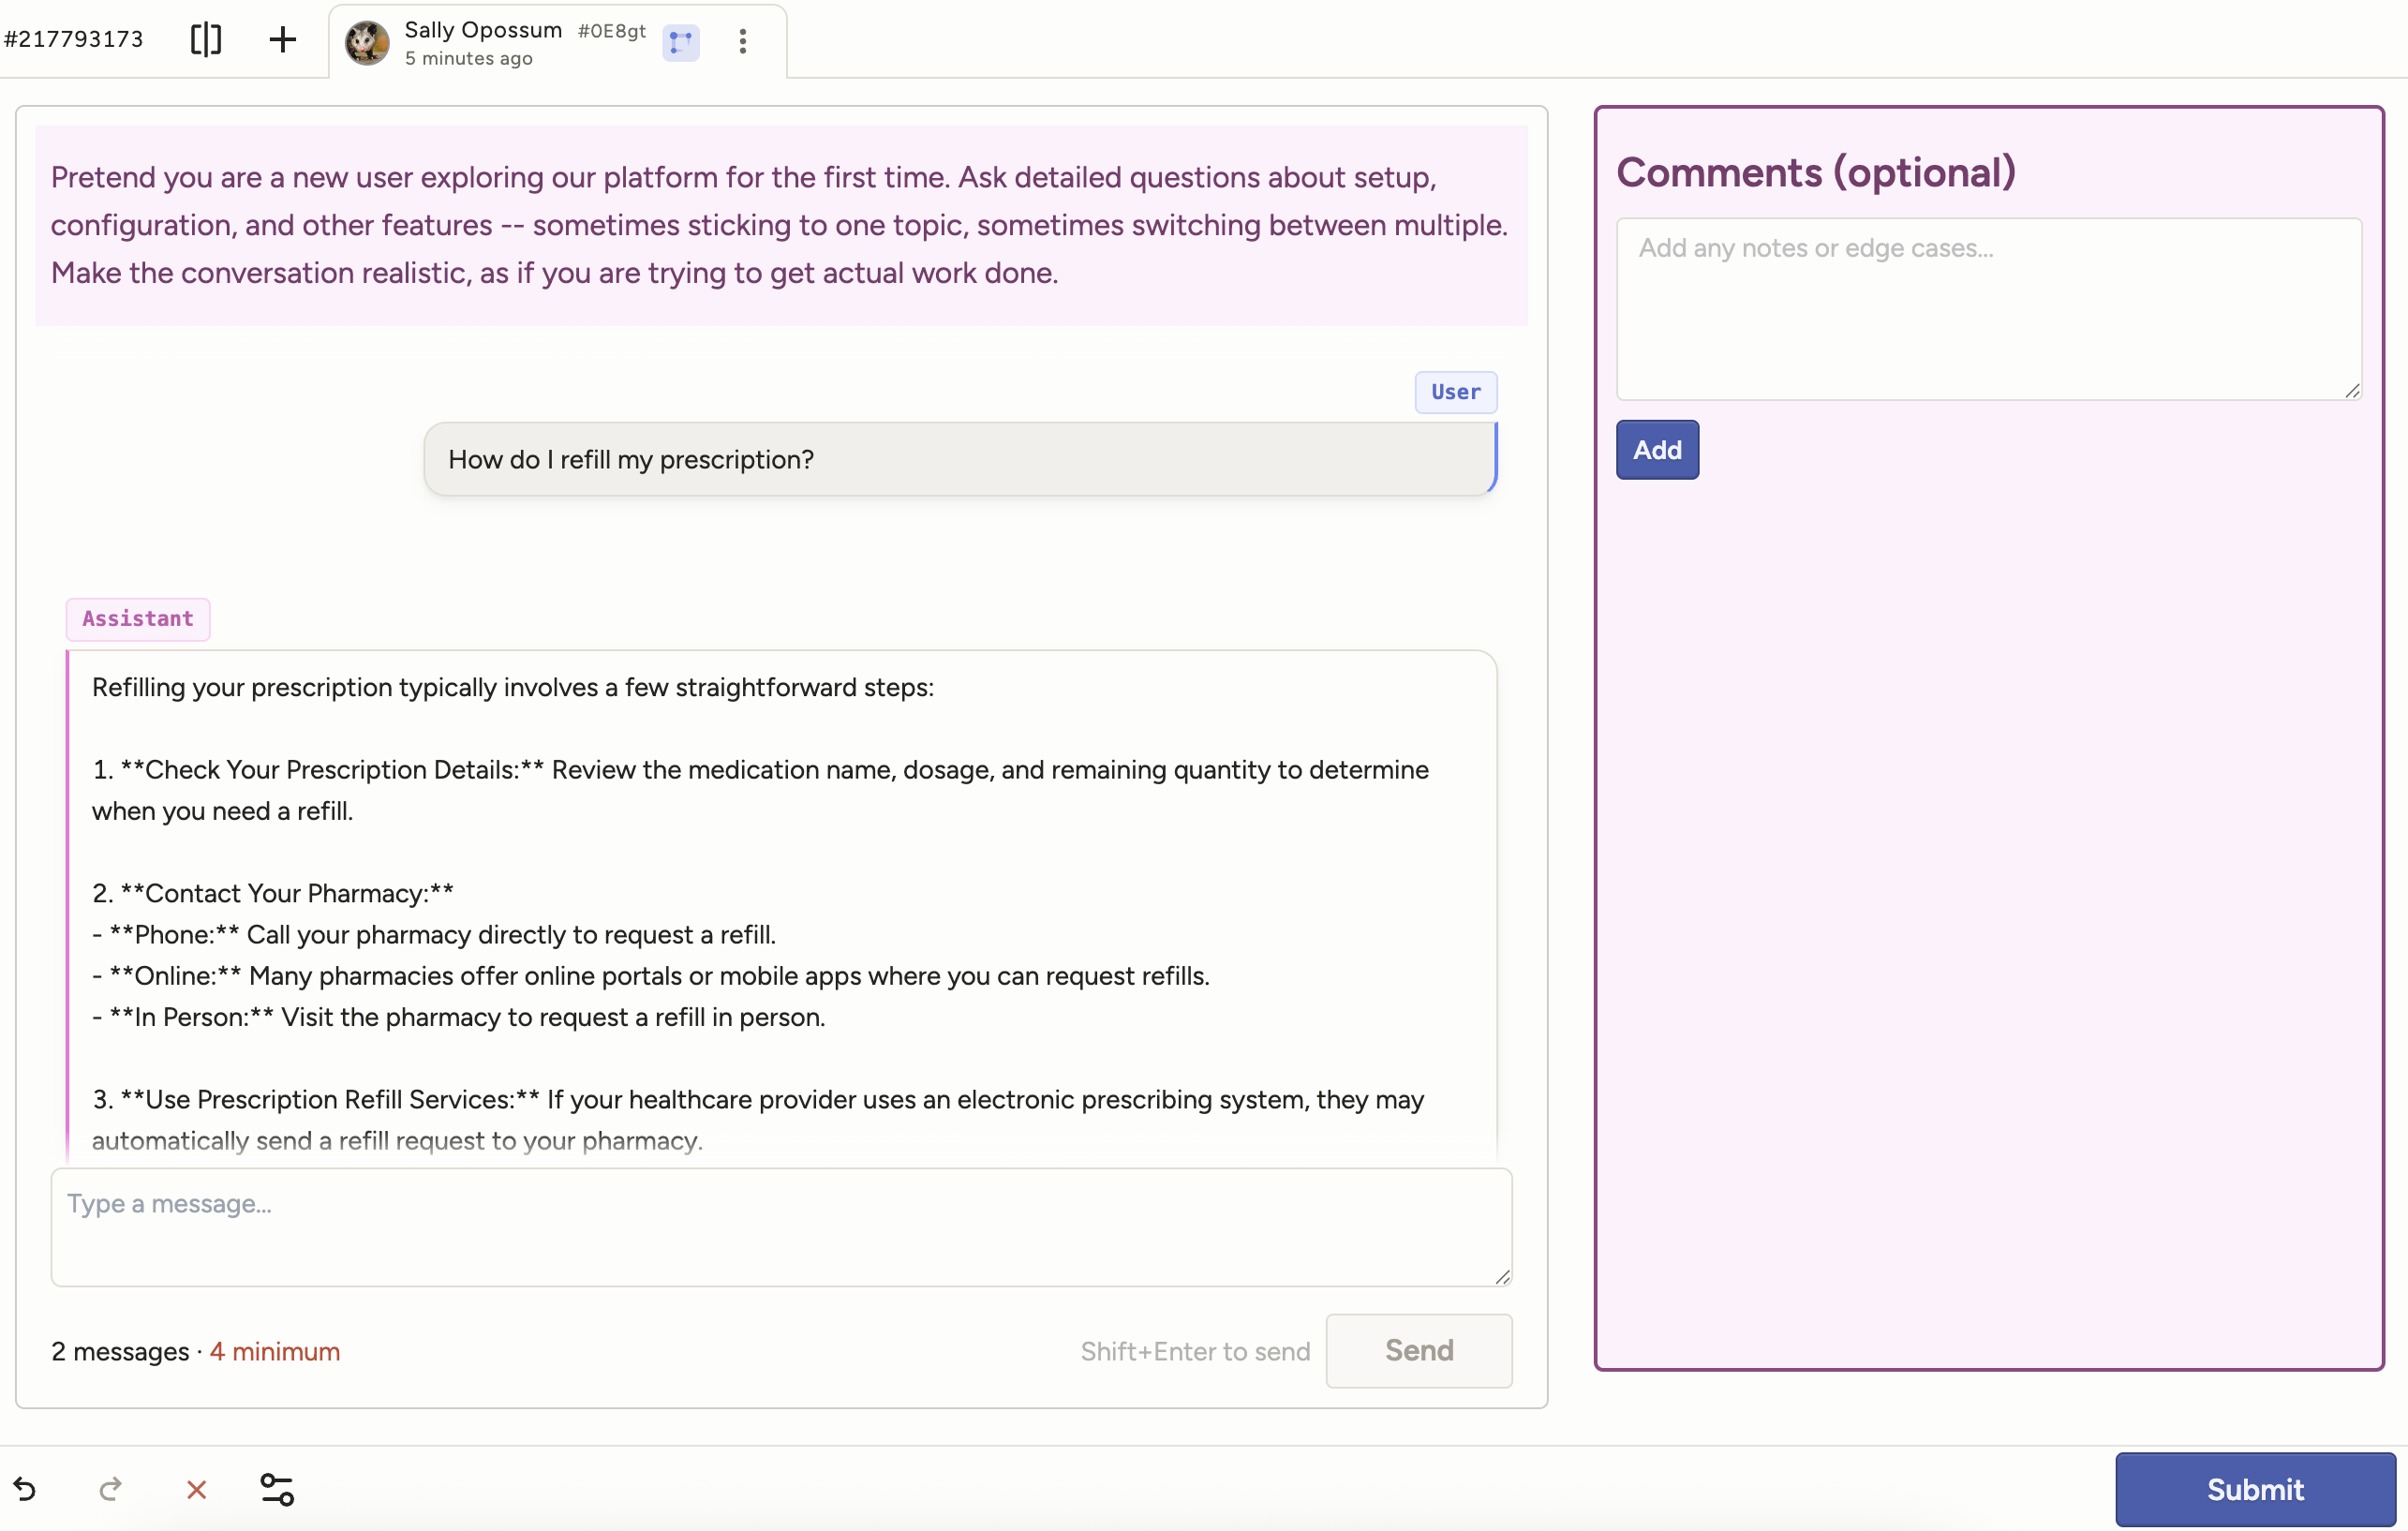
Task: Open the generation settings sliders icon
Action: [x=276, y=1489]
